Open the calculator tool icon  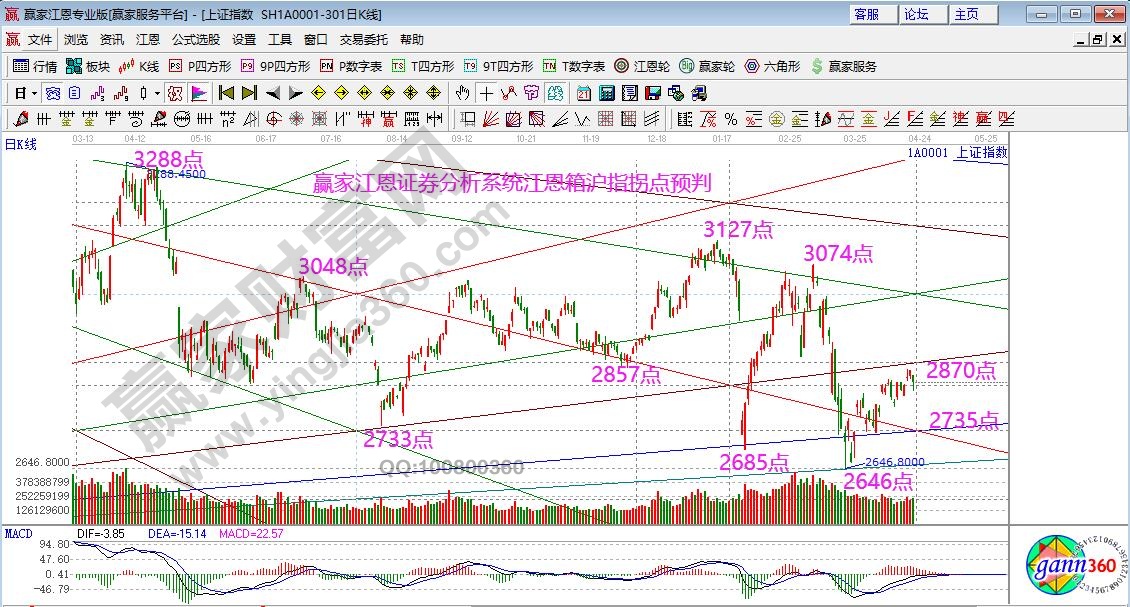click(x=605, y=93)
